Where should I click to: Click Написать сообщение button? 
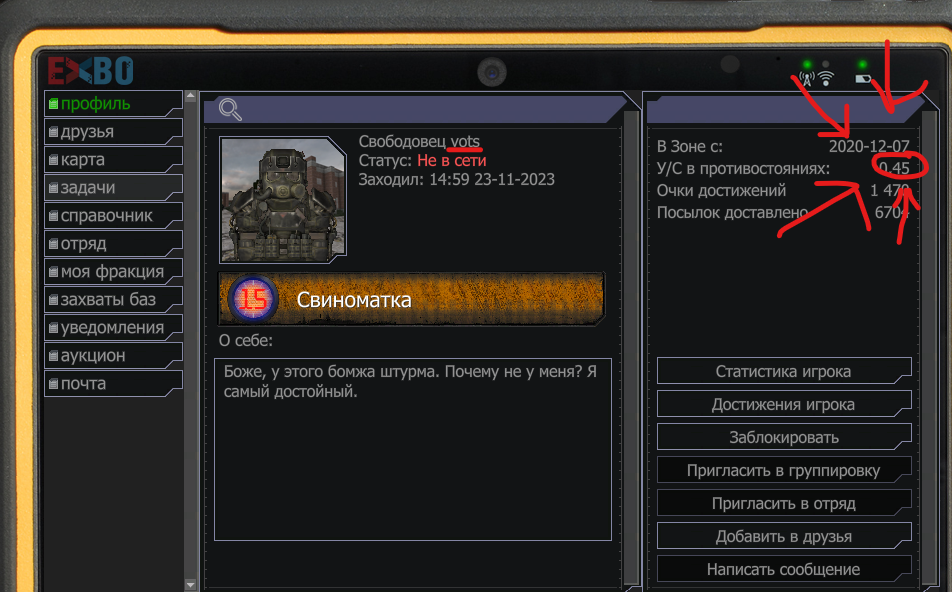click(x=784, y=570)
